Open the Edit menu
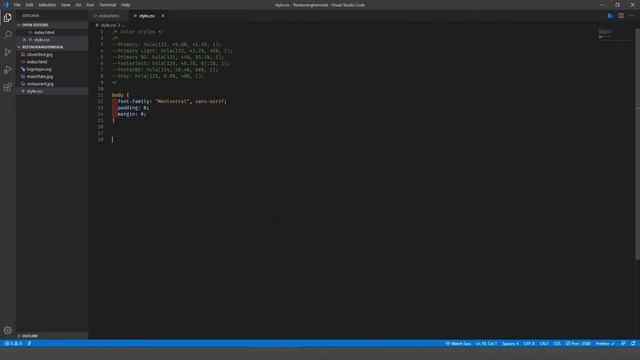This screenshot has width=640, height=360. 29,5
